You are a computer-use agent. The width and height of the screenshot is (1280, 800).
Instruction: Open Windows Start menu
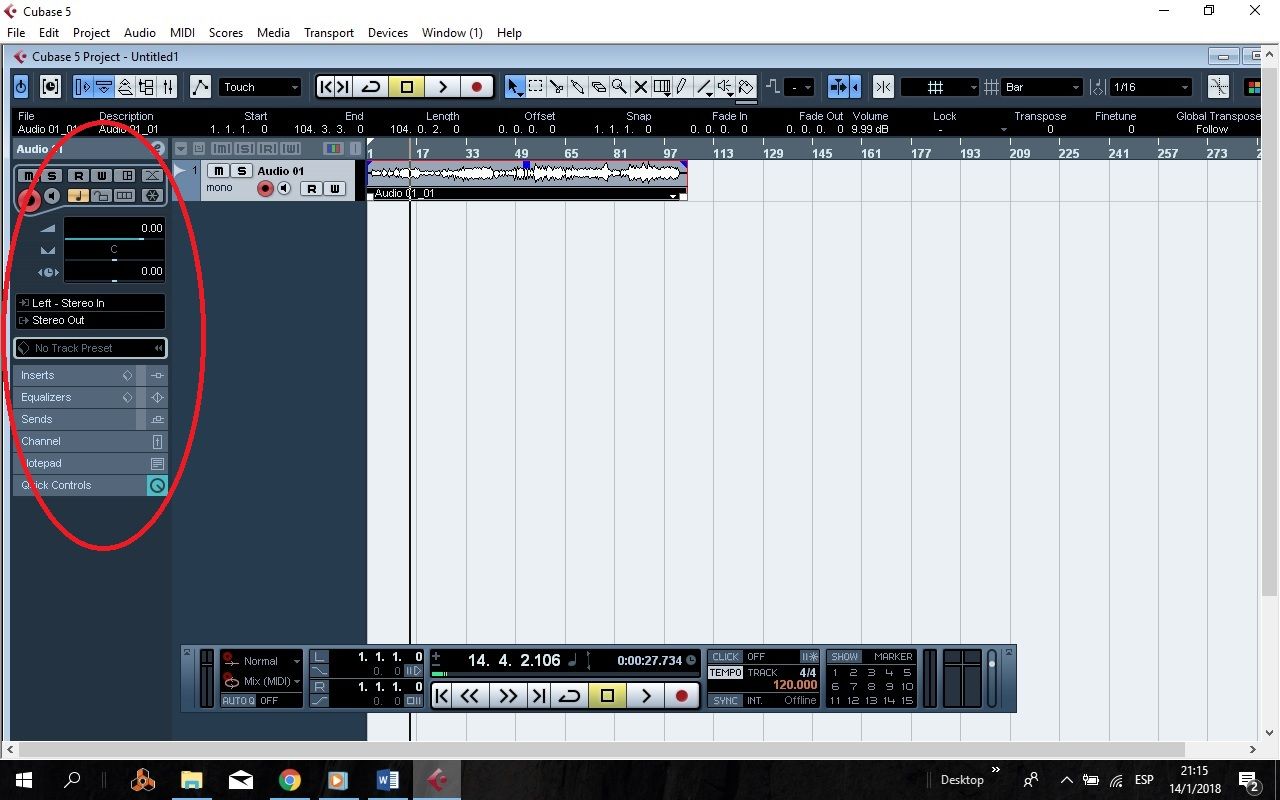coord(23,780)
